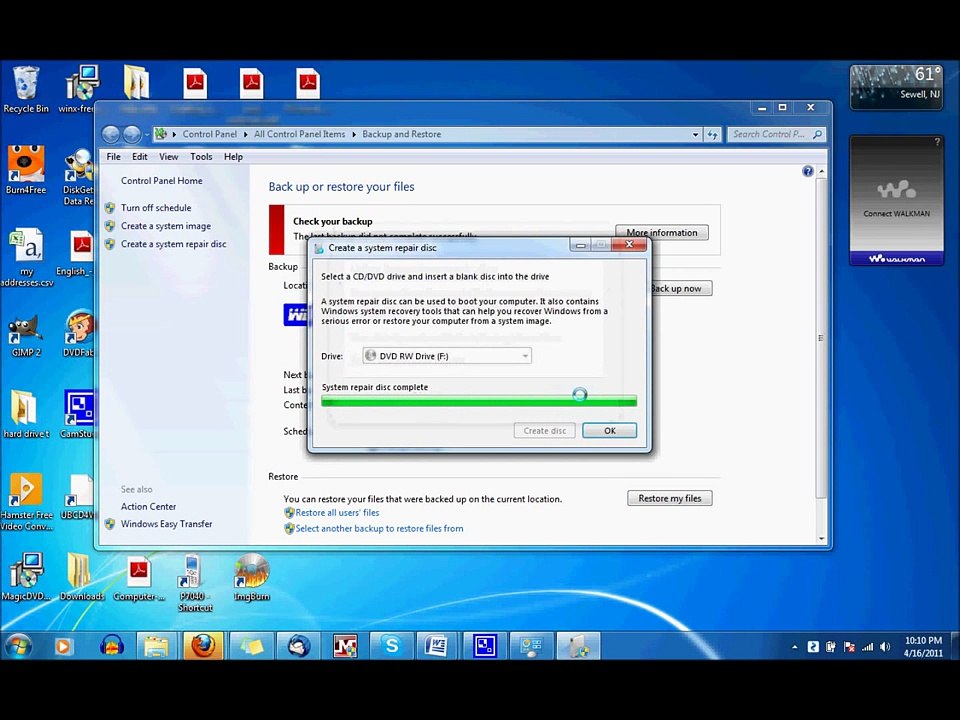Open Microsoft Word from the taskbar
Viewport: 960px width, 720px height.
pos(437,646)
